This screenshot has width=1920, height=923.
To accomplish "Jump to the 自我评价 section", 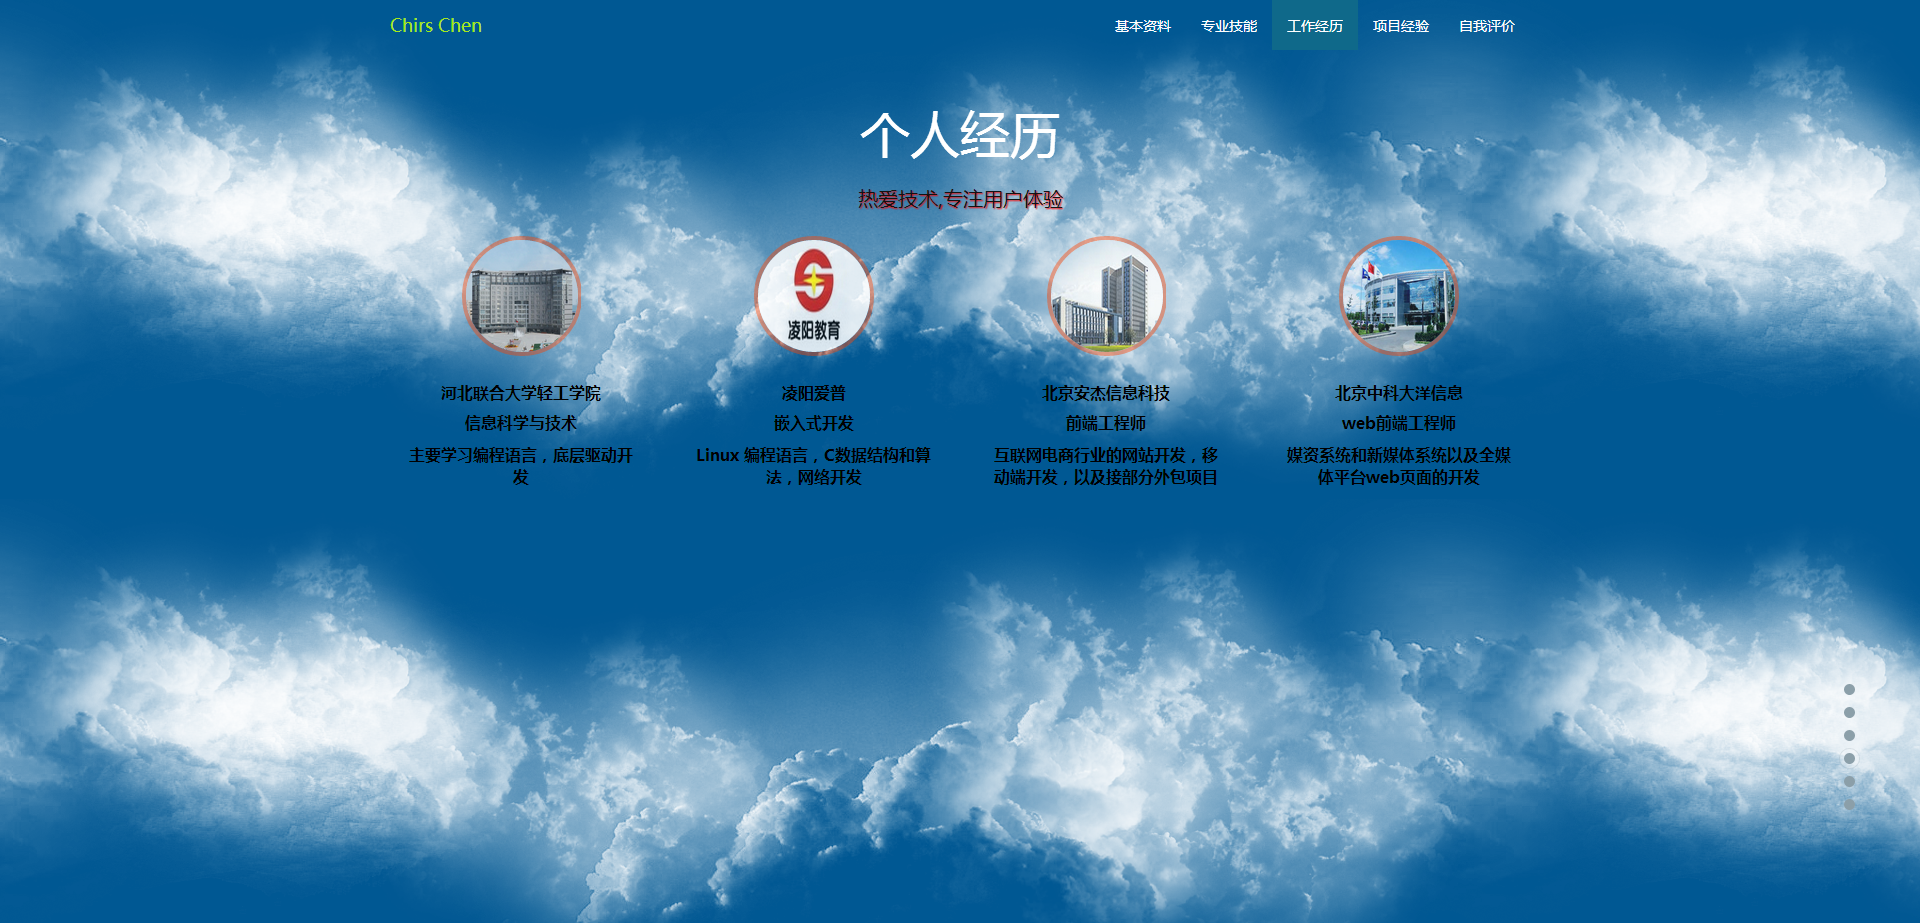I will (1486, 26).
